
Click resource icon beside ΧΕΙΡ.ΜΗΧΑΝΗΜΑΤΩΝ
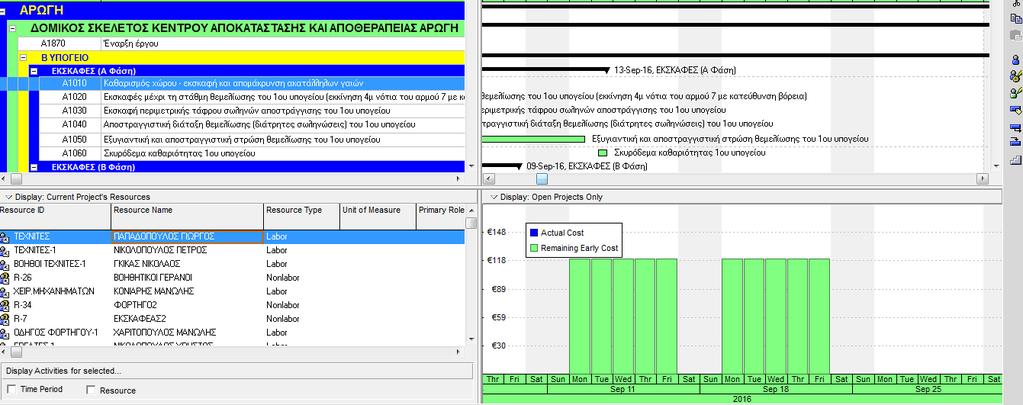(x=4, y=292)
